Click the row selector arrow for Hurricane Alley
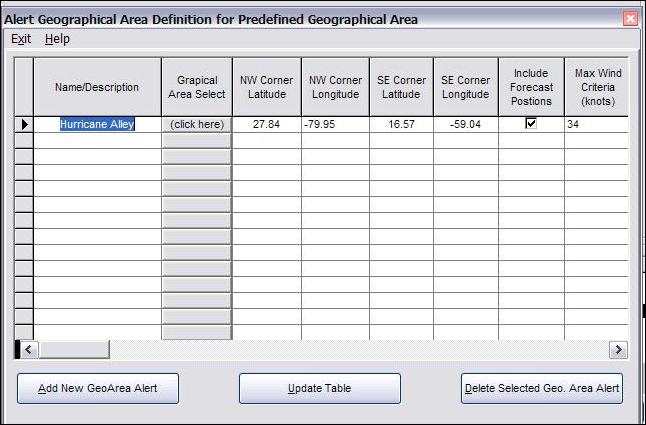This screenshot has height=425, width=646. click(x=25, y=125)
